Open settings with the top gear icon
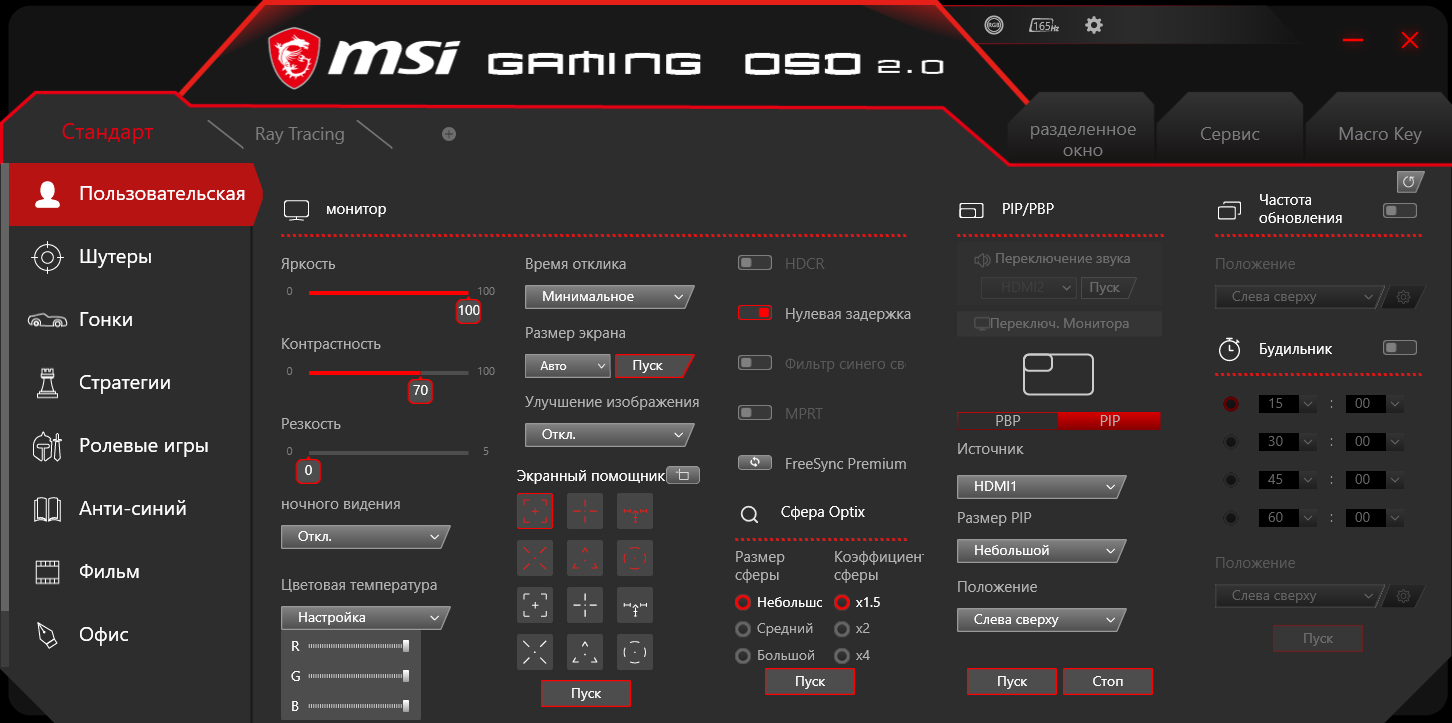Viewport: 1452px width, 723px height. (x=1094, y=25)
